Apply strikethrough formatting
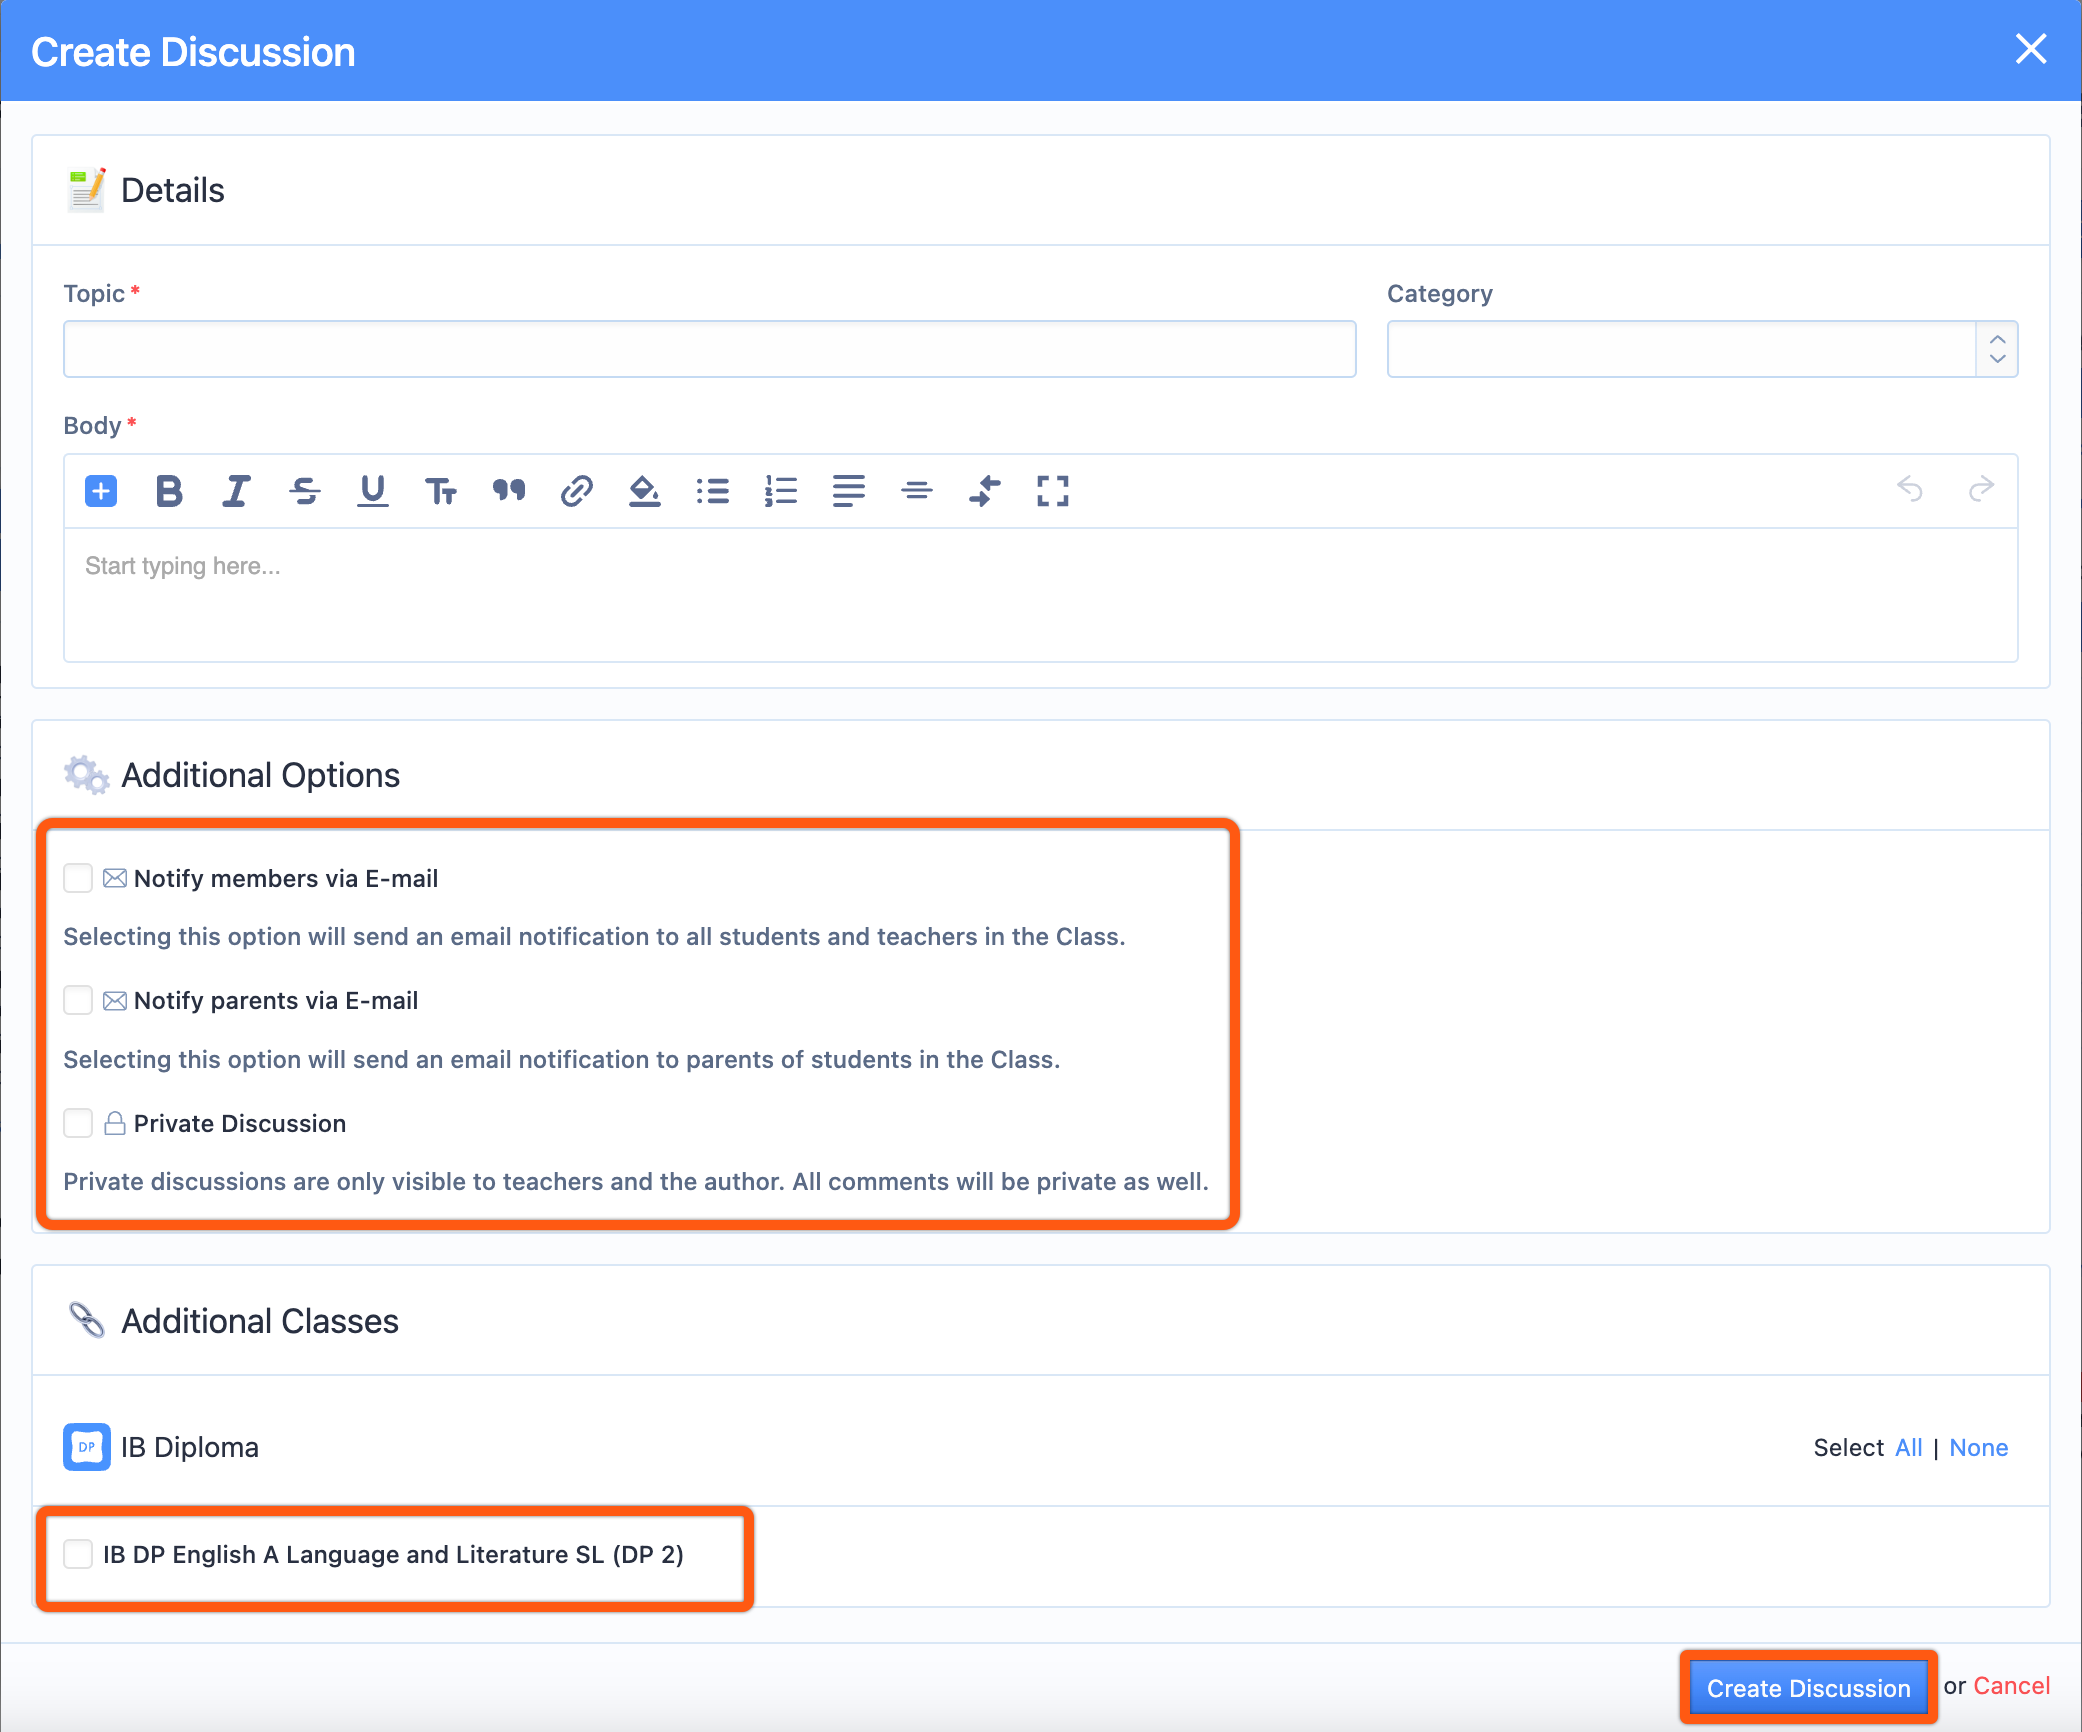This screenshot has height=1732, width=2082. [305, 491]
